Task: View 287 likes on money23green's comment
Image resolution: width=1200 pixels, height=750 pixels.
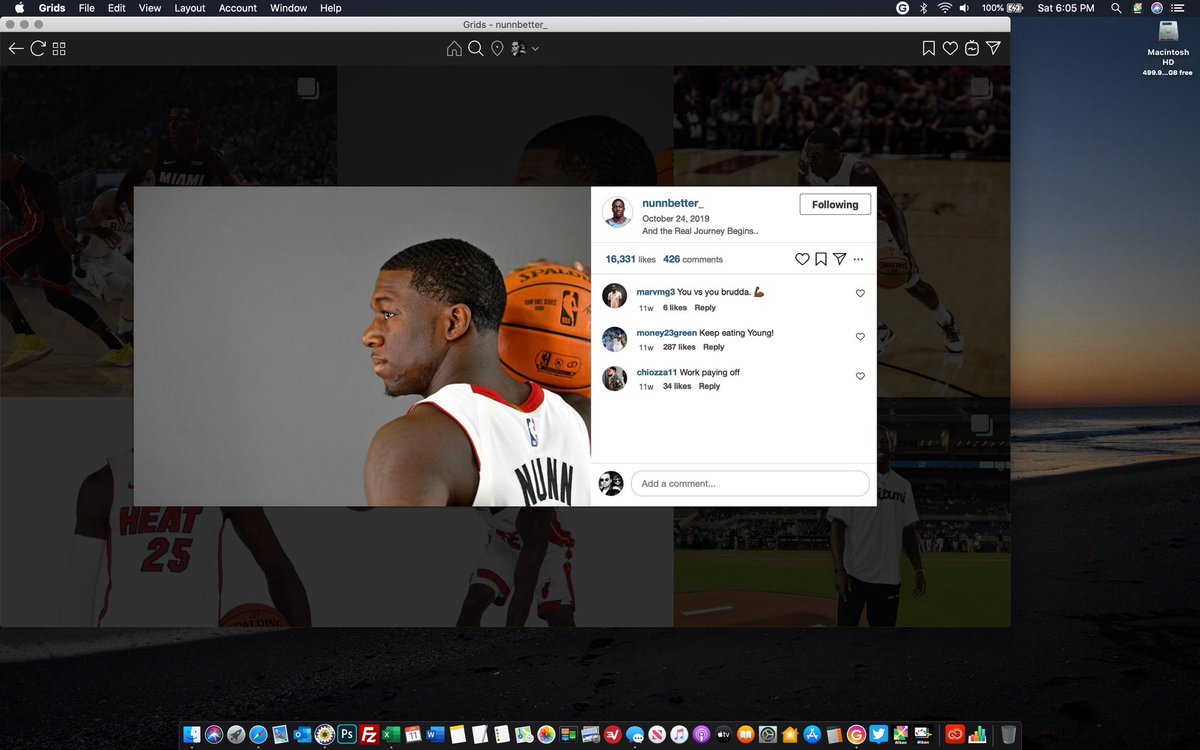Action: (679, 347)
